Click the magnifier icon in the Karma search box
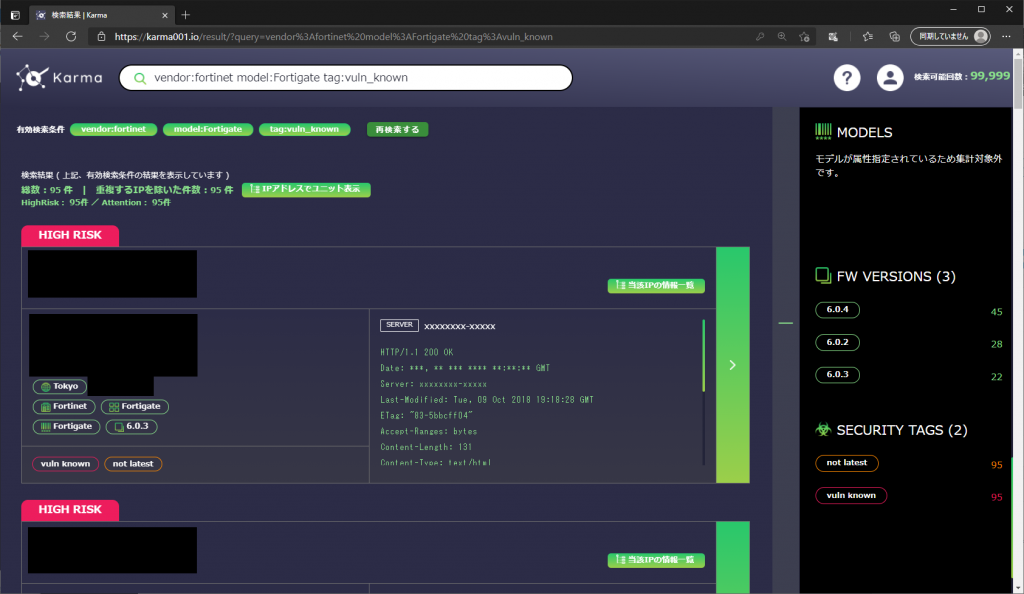Viewport: 1024px width, 594px height. (140, 78)
